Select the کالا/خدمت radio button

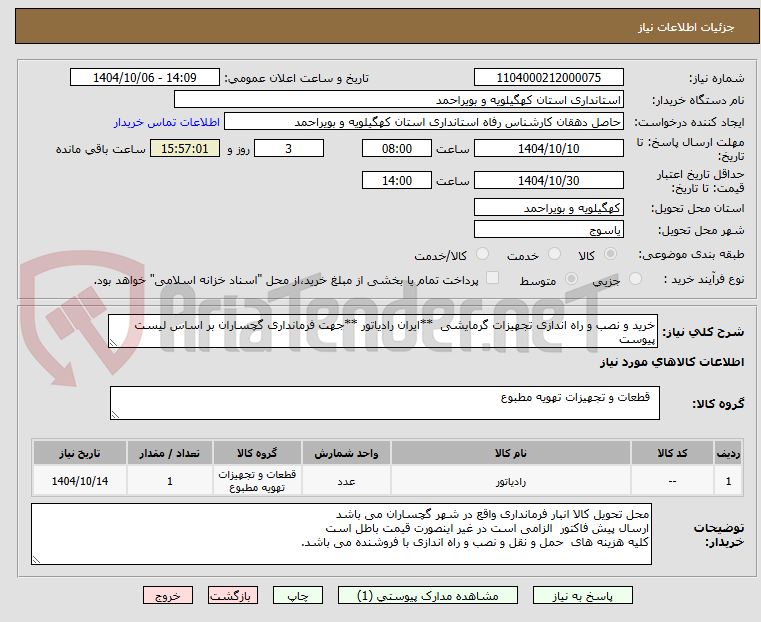pyautogui.click(x=482, y=254)
